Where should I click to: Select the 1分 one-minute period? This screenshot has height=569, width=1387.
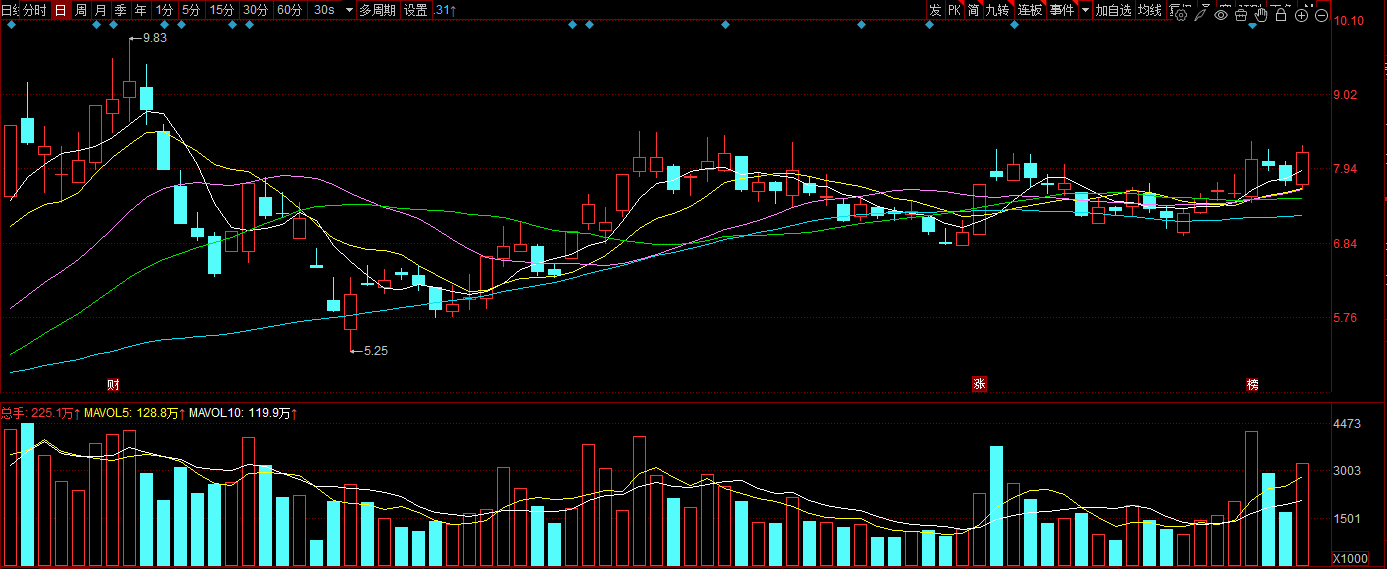[164, 10]
